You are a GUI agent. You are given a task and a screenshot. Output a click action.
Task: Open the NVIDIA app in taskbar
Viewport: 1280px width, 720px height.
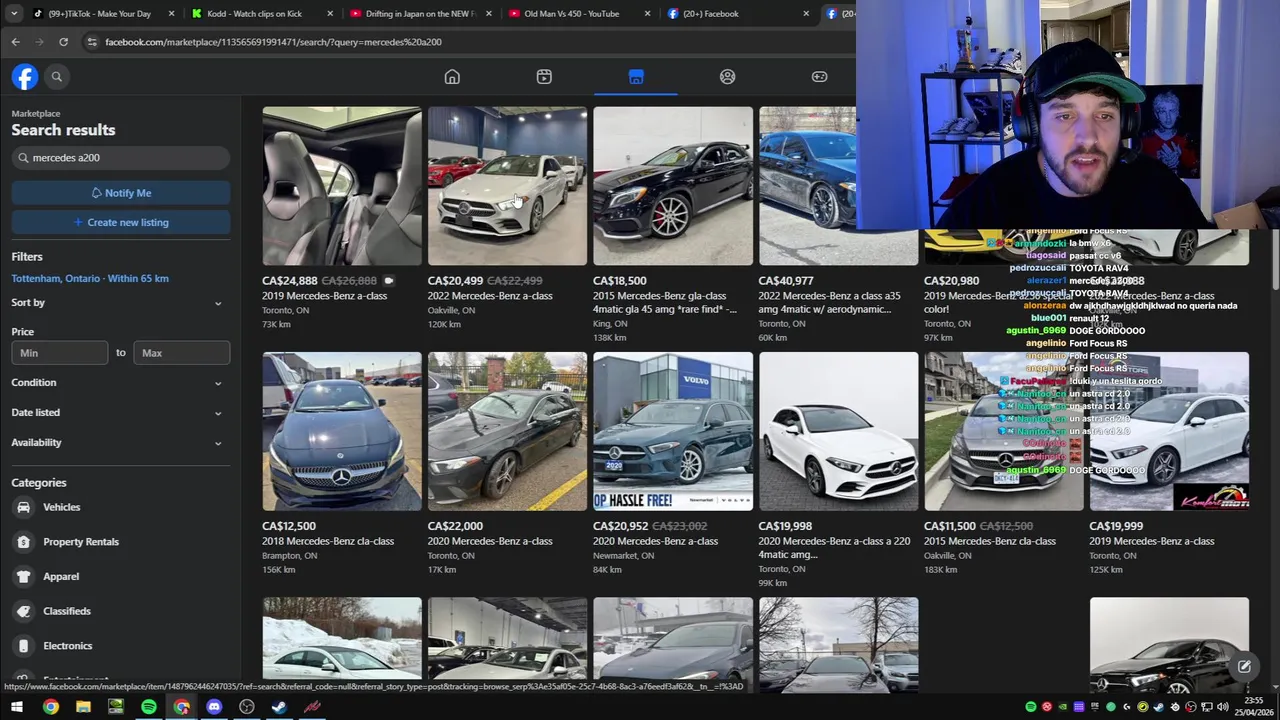116,707
